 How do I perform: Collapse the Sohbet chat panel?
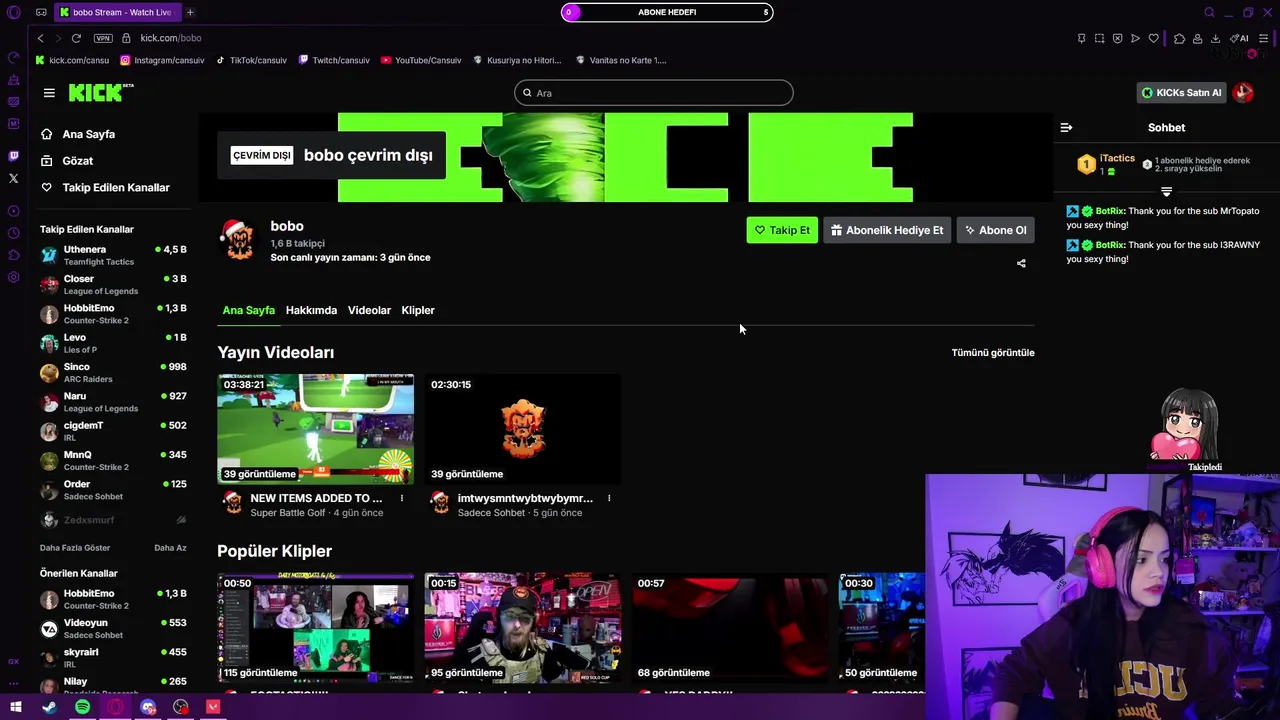click(x=1066, y=128)
